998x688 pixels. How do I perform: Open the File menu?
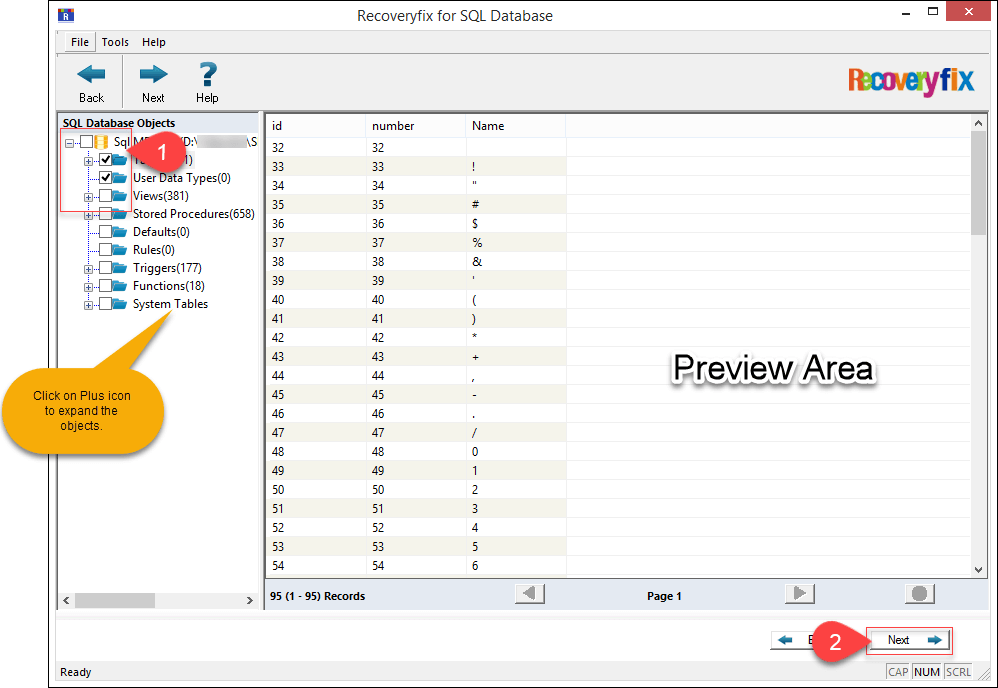click(80, 42)
